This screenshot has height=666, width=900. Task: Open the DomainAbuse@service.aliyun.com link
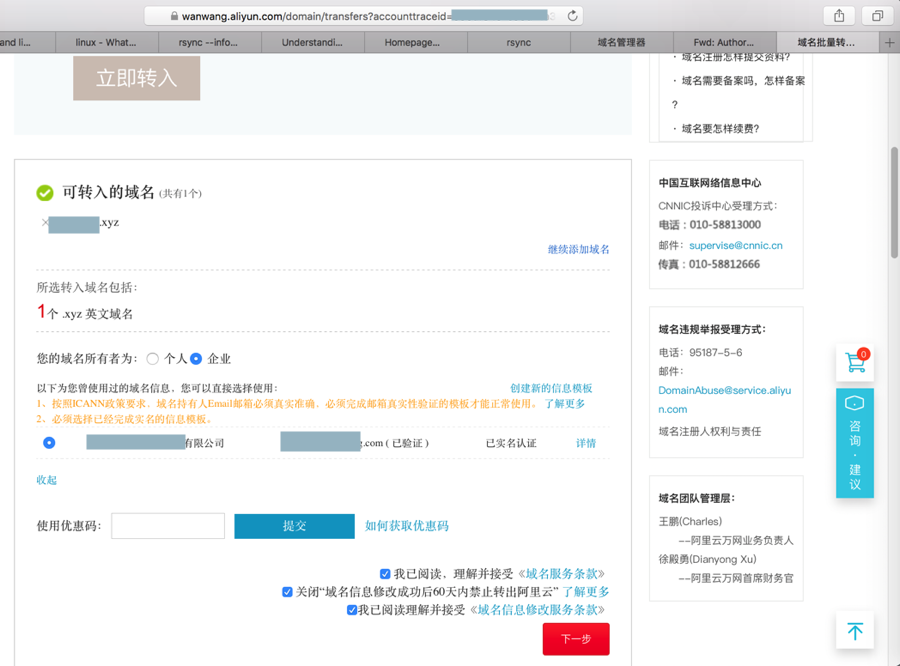coord(724,400)
